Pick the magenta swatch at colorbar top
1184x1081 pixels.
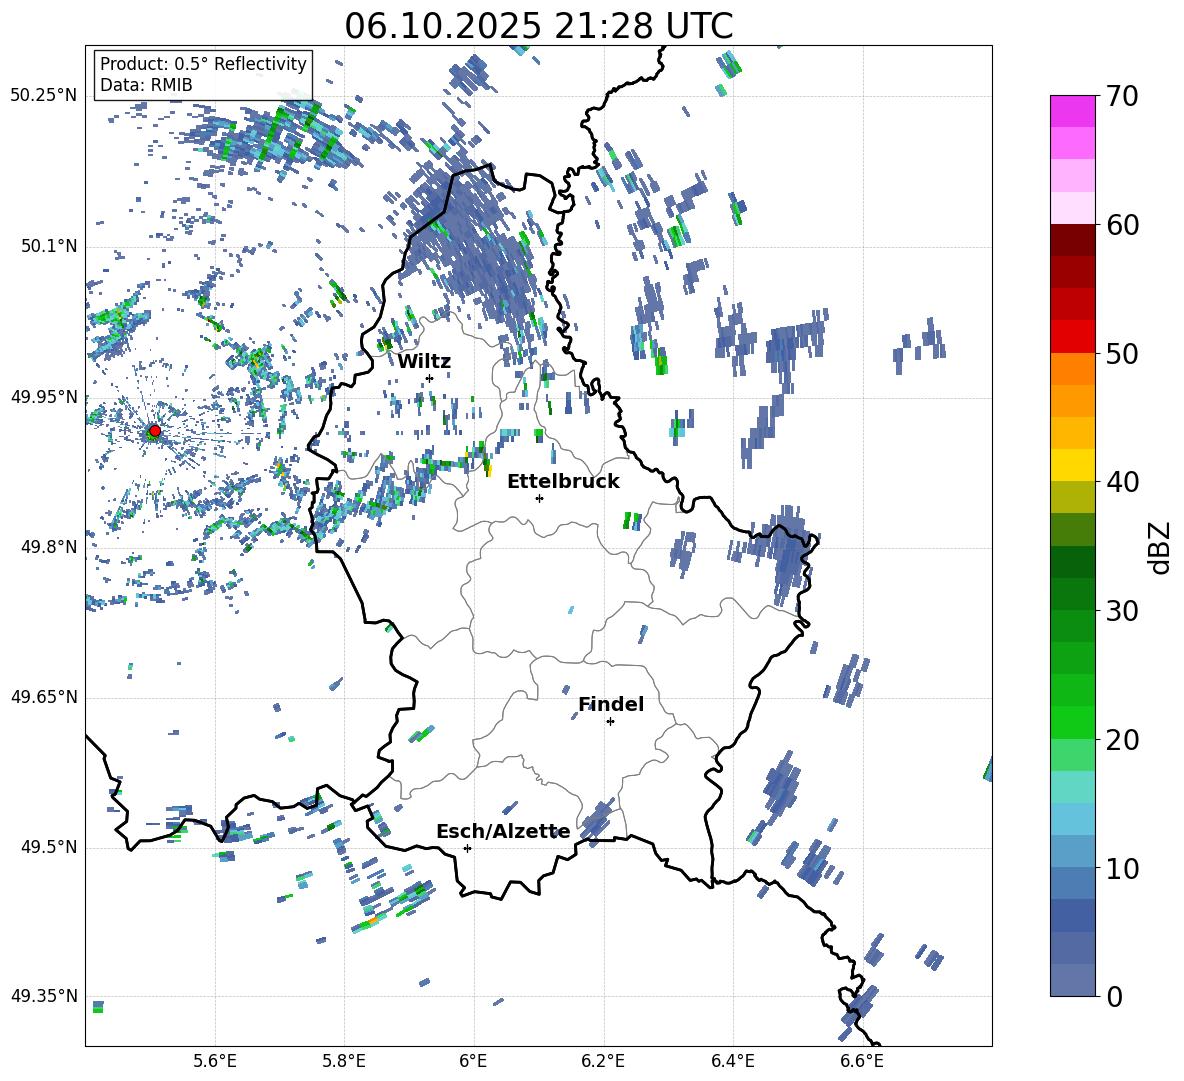tap(1073, 111)
